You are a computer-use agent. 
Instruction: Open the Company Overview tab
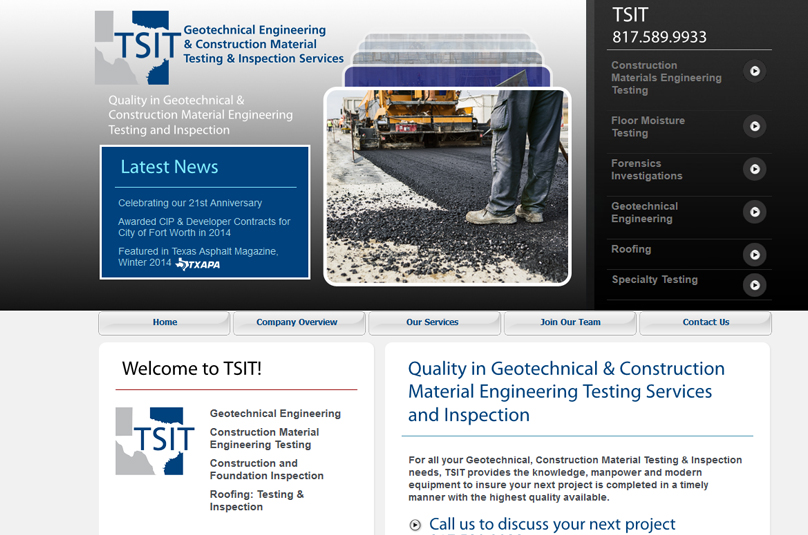coord(299,323)
